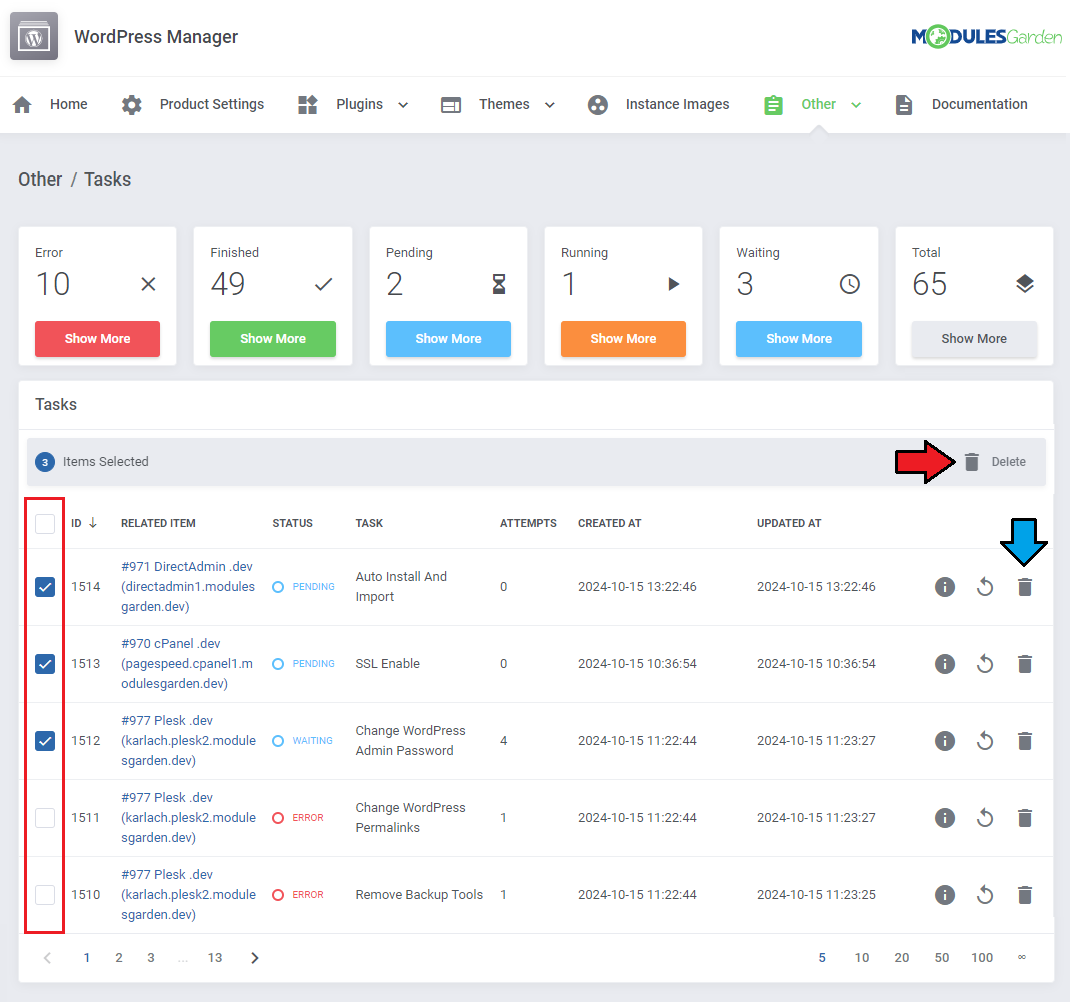Expand the Other dropdown chevron
Screen dimensions: 1070x1002
pyautogui.click(x=856, y=105)
